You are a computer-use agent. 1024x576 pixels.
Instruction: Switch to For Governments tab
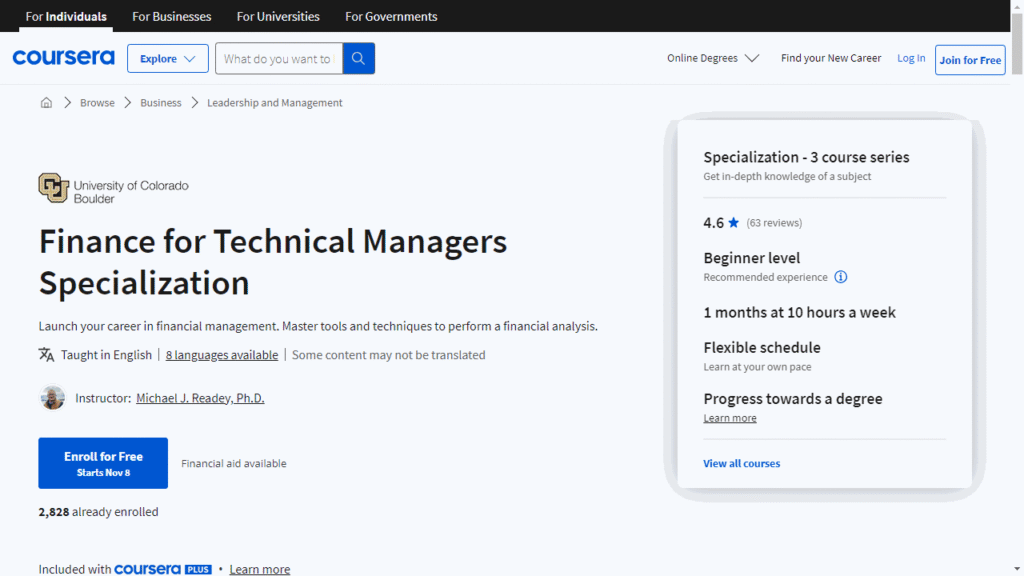click(391, 16)
